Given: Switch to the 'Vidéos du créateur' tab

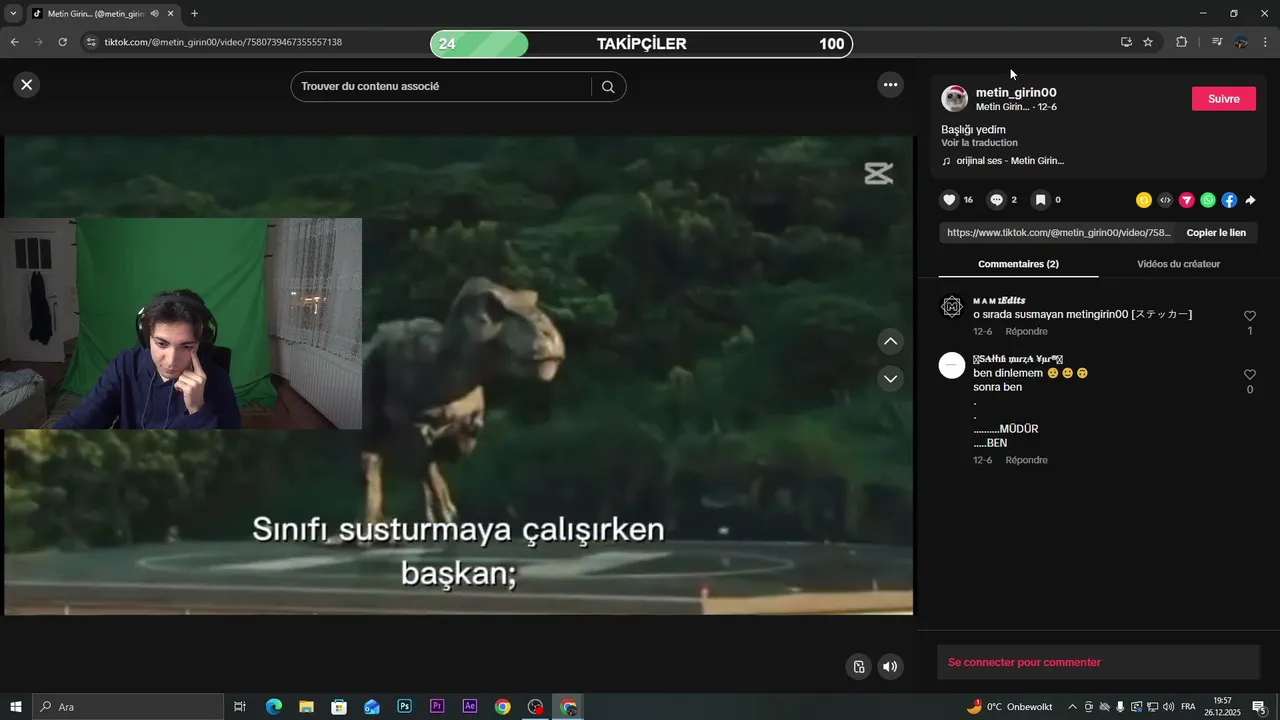Looking at the screenshot, I should pos(1178,264).
